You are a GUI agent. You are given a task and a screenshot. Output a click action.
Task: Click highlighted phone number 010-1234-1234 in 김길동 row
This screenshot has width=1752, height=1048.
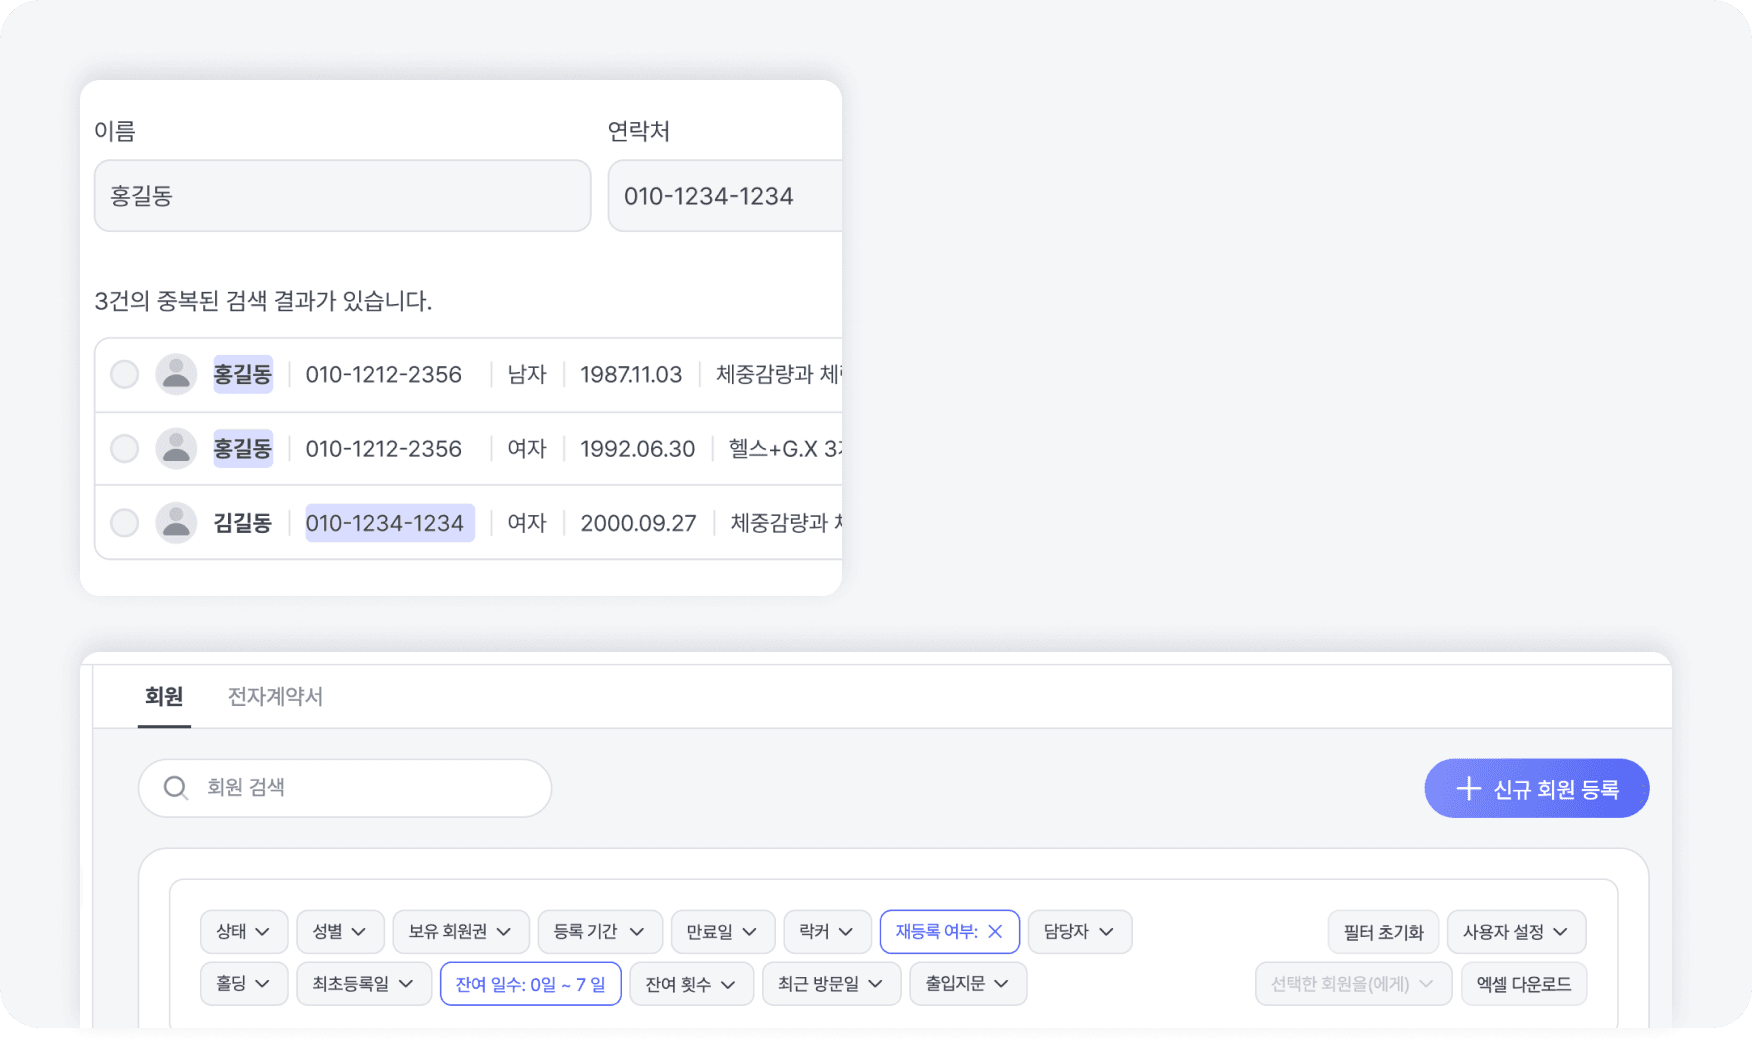coord(390,523)
